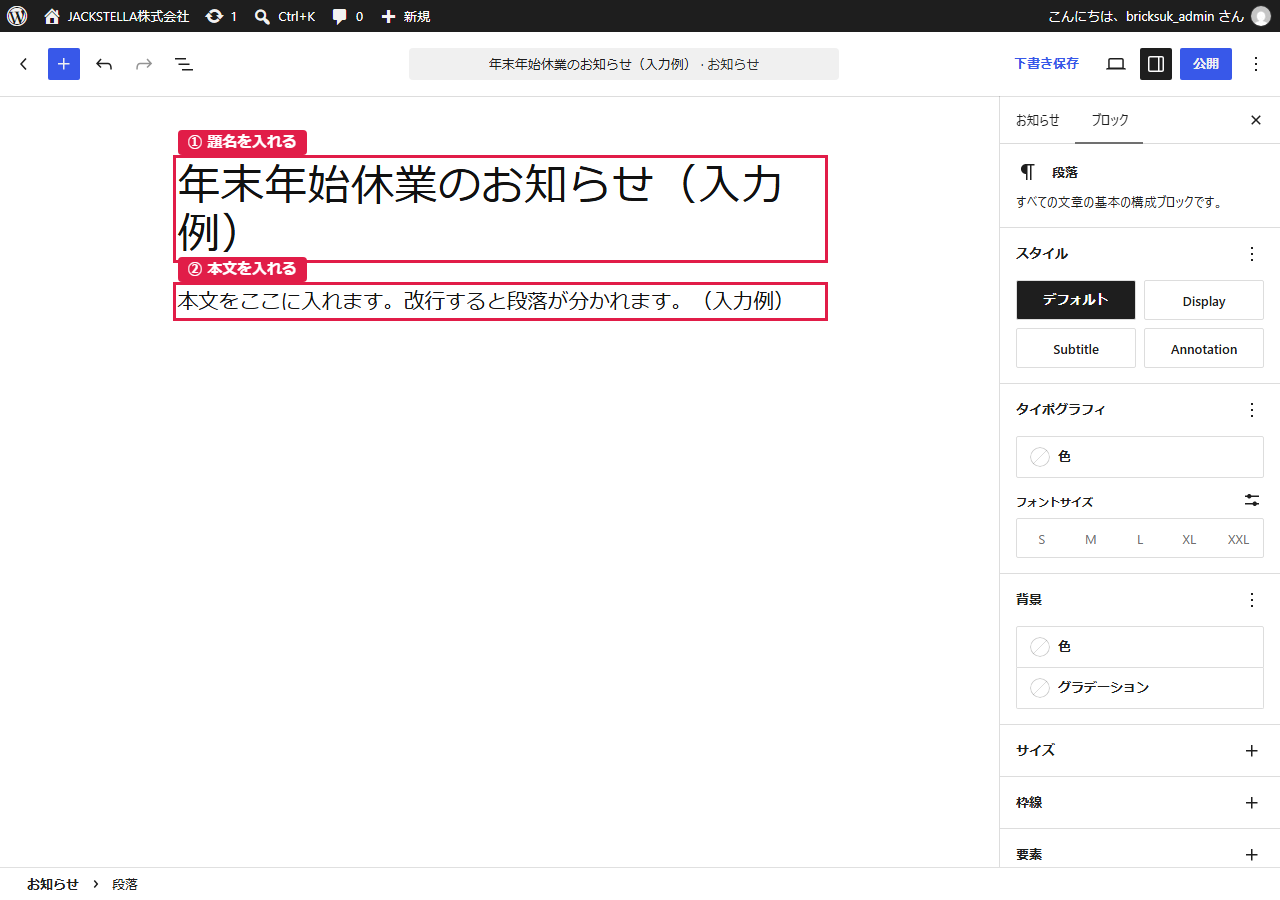Screen dimensions: 1280x900
Task: Open タイポグラフィ panel options menu
Action: point(1252,410)
